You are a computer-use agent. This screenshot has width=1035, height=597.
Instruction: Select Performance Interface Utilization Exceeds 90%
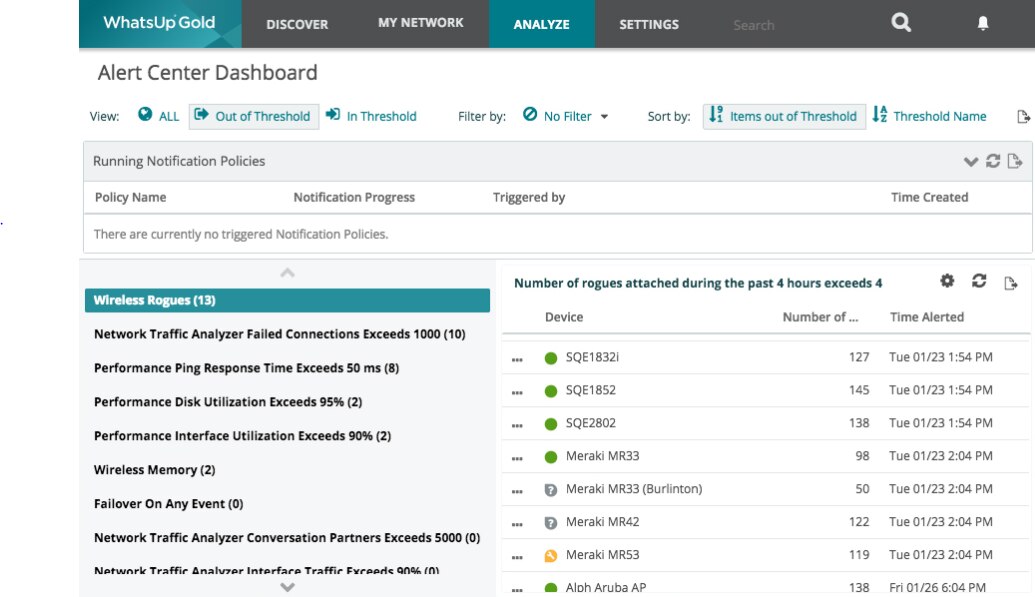tap(242, 436)
